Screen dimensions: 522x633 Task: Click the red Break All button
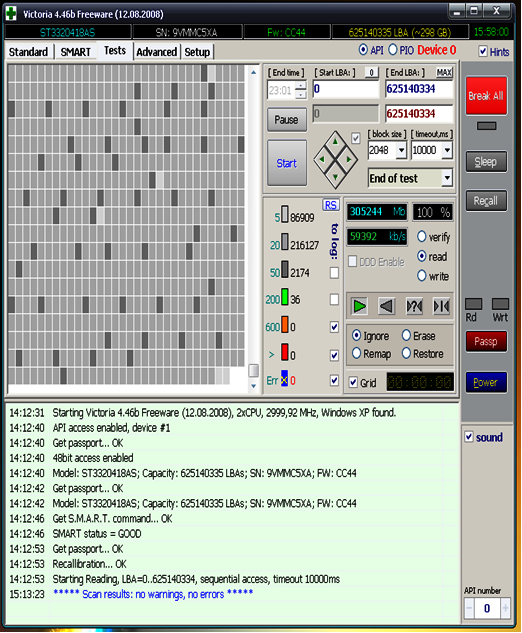pyautogui.click(x=486, y=96)
